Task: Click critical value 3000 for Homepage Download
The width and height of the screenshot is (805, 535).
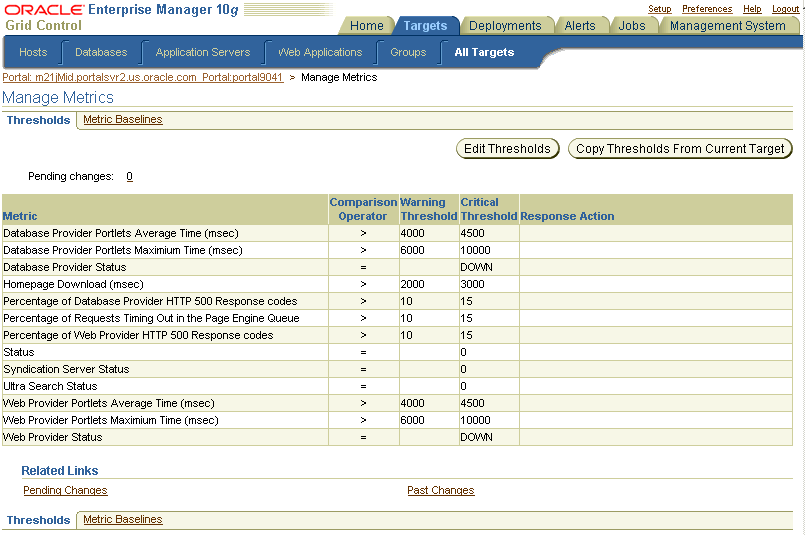Action: point(472,284)
